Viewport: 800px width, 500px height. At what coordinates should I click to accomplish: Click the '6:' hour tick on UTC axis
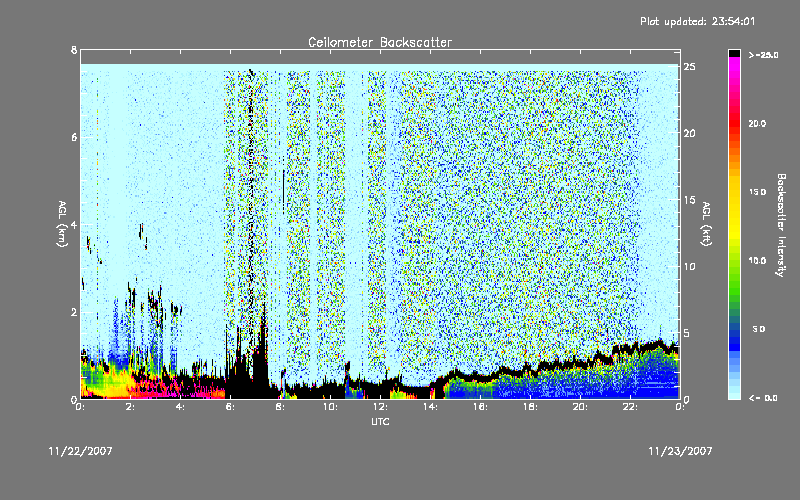pos(231,407)
